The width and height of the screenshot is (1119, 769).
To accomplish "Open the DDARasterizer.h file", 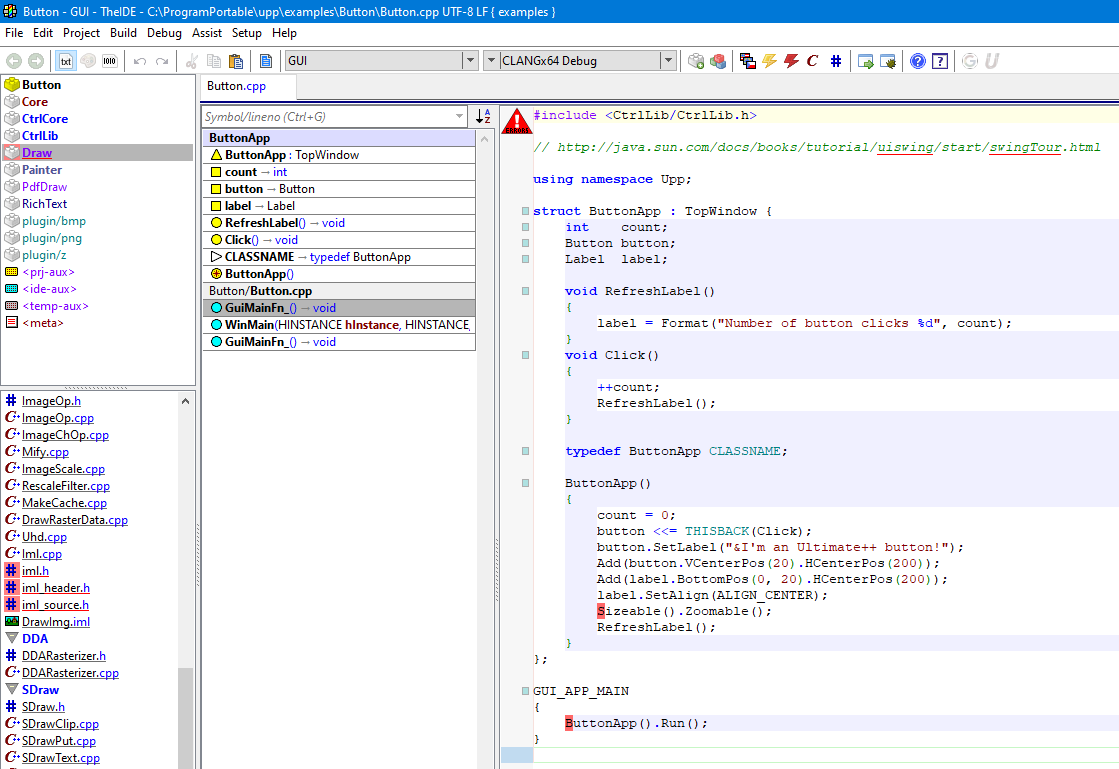I will pyautogui.click(x=64, y=656).
